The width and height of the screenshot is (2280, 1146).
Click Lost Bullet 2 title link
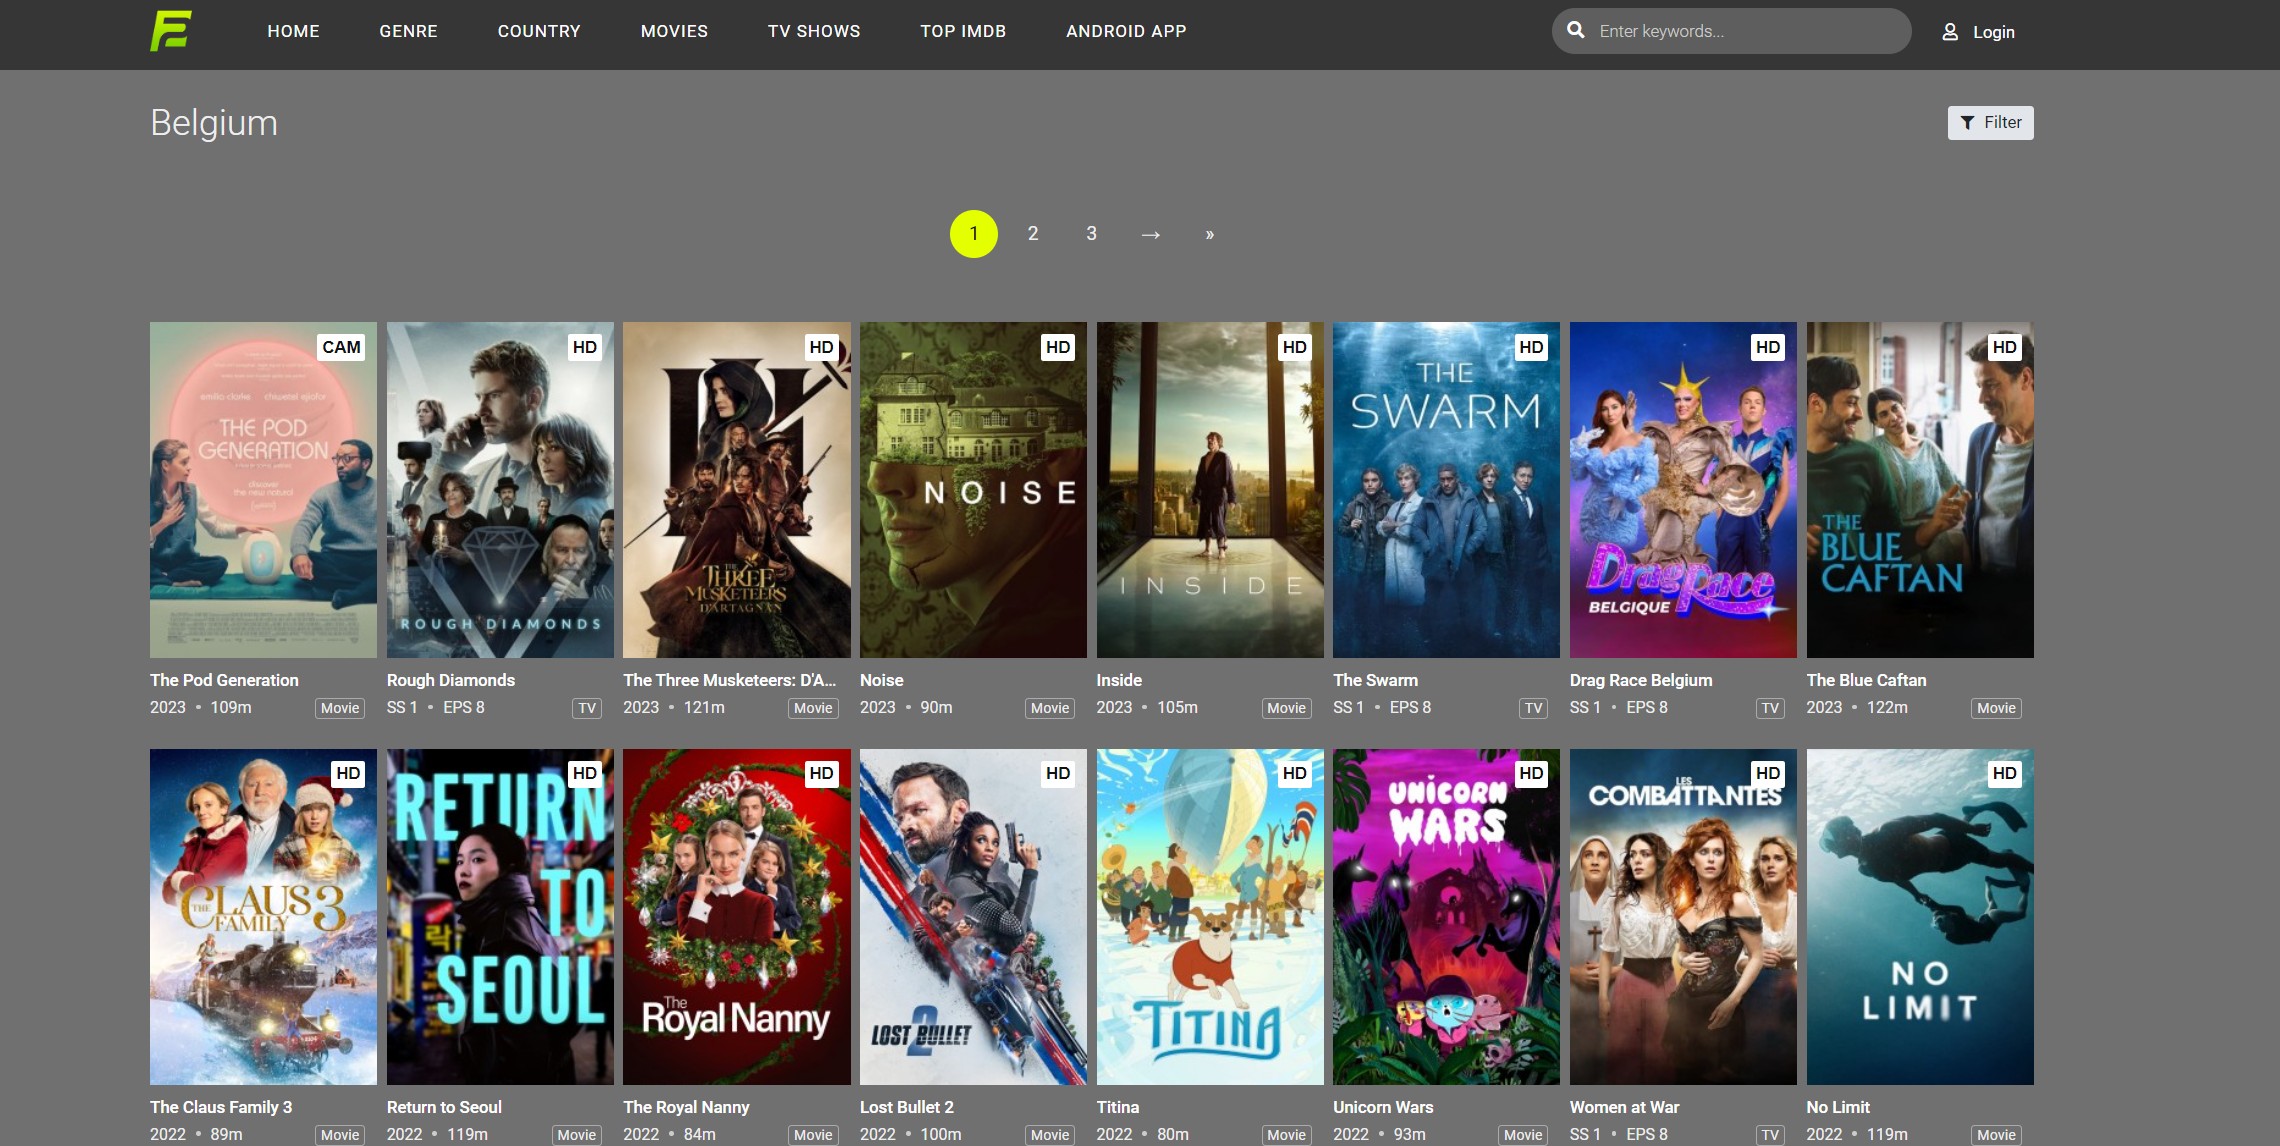(907, 1107)
